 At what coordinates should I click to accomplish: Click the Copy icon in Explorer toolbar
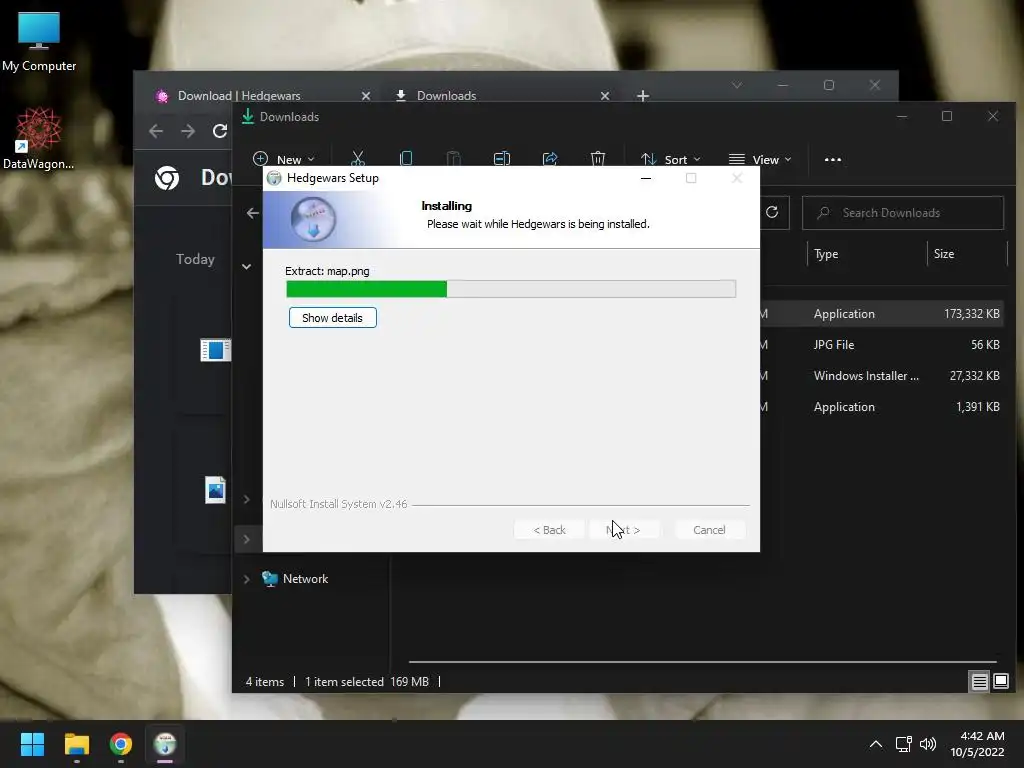click(406, 159)
